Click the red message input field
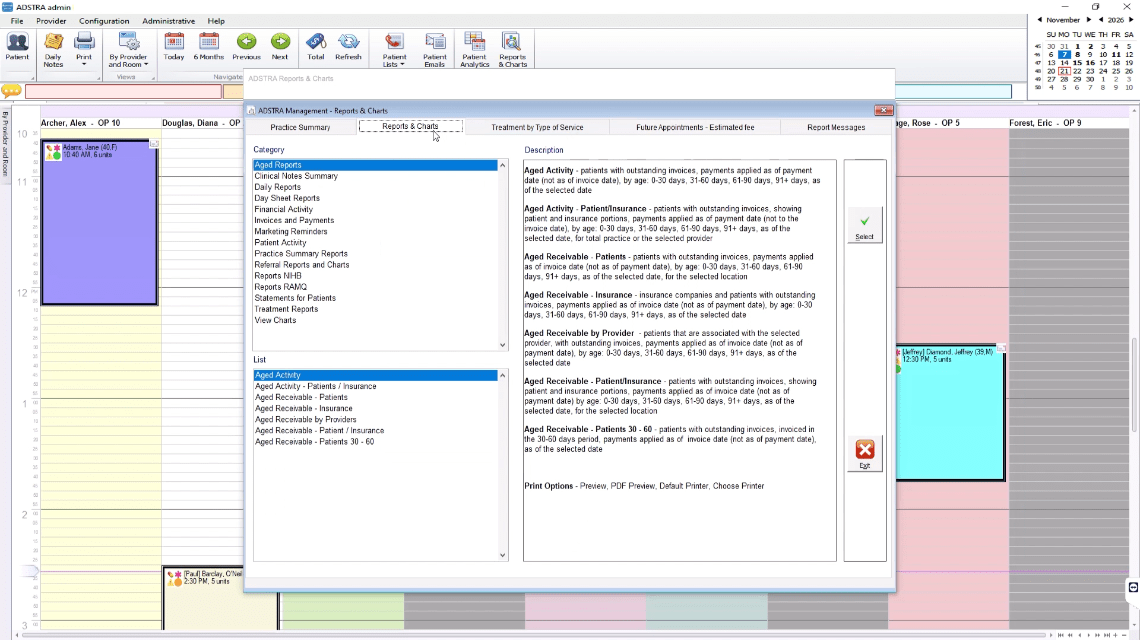This screenshot has width=1140, height=640. 123,91
